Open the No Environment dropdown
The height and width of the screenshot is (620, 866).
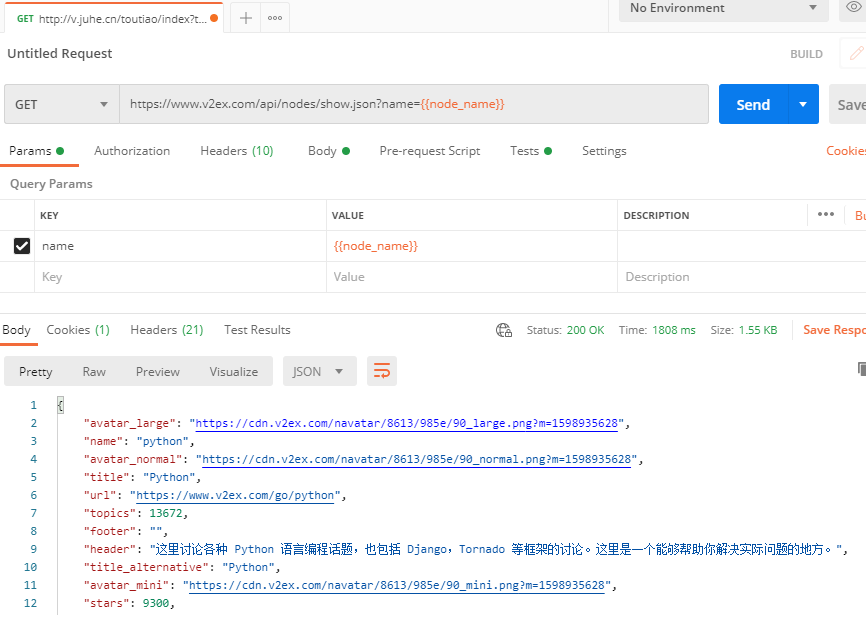pyautogui.click(x=724, y=8)
